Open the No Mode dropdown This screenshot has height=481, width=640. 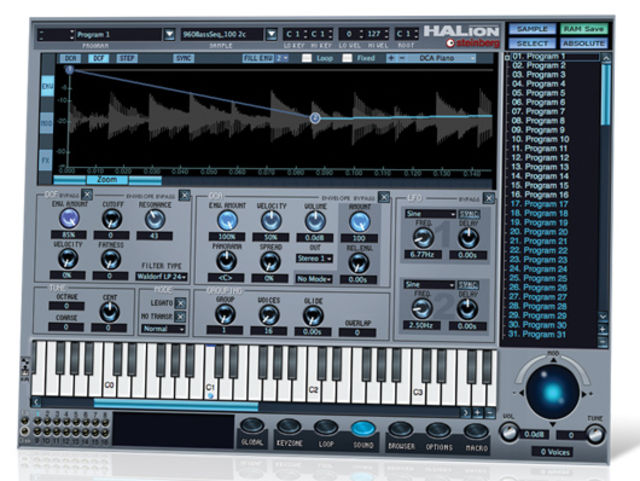[x=314, y=279]
